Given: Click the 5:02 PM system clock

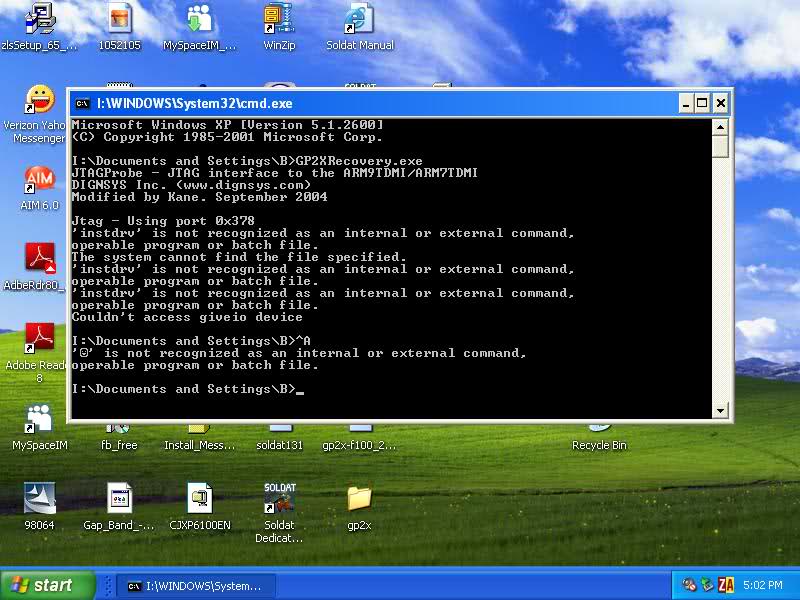Looking at the screenshot, I should [764, 586].
